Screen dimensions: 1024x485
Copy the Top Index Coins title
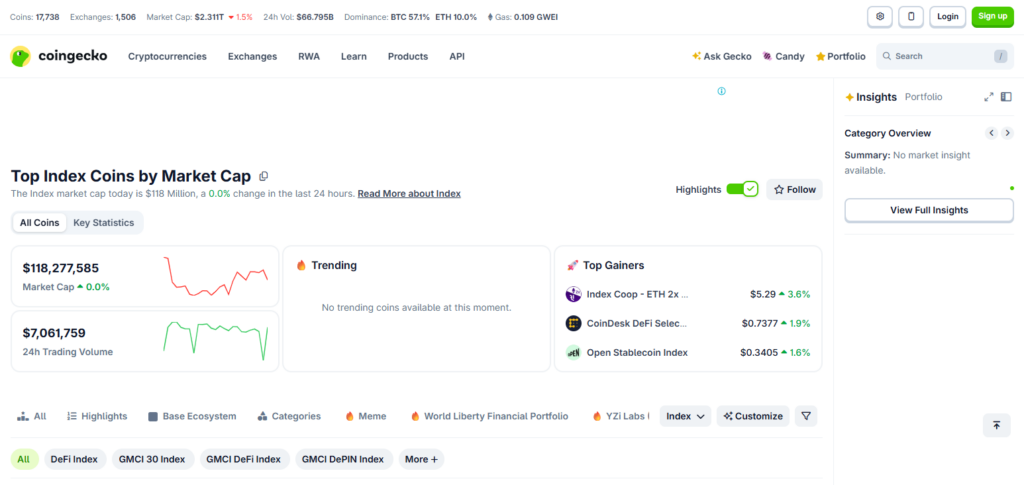(x=264, y=176)
